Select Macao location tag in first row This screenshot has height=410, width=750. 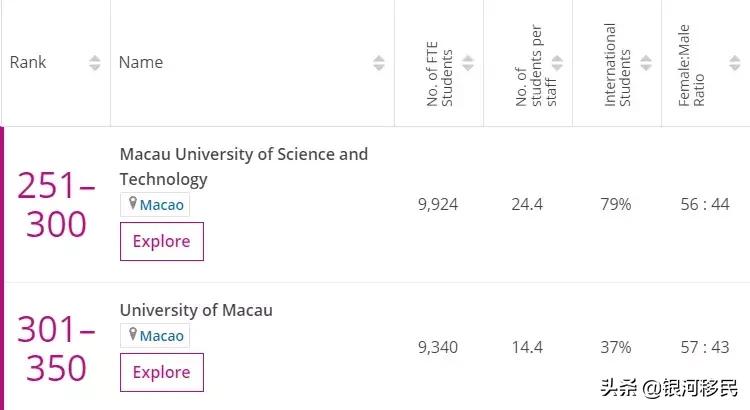(155, 205)
